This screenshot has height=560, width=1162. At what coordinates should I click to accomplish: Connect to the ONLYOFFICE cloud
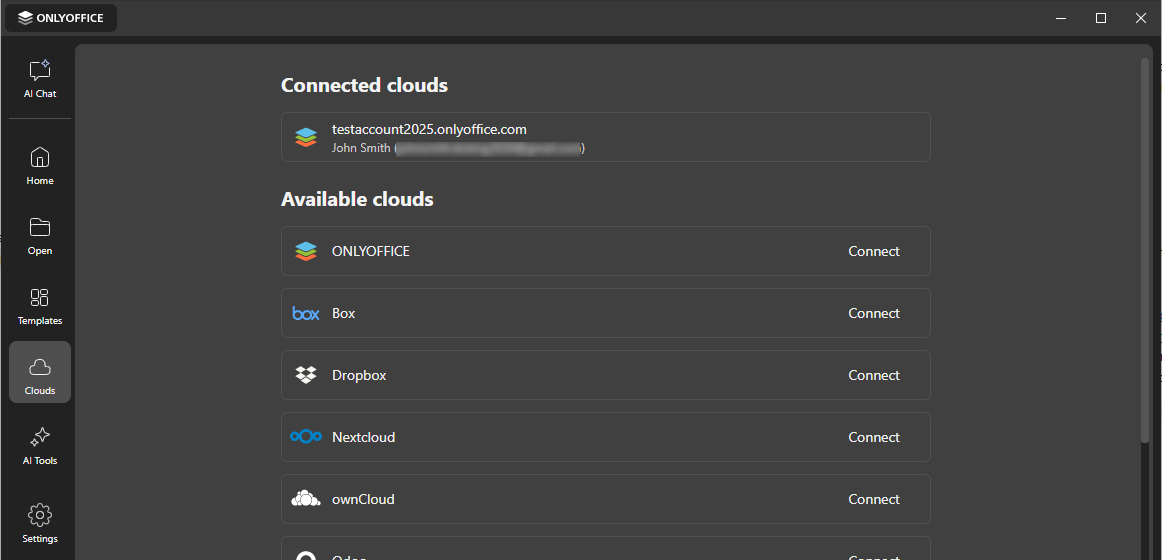874,251
